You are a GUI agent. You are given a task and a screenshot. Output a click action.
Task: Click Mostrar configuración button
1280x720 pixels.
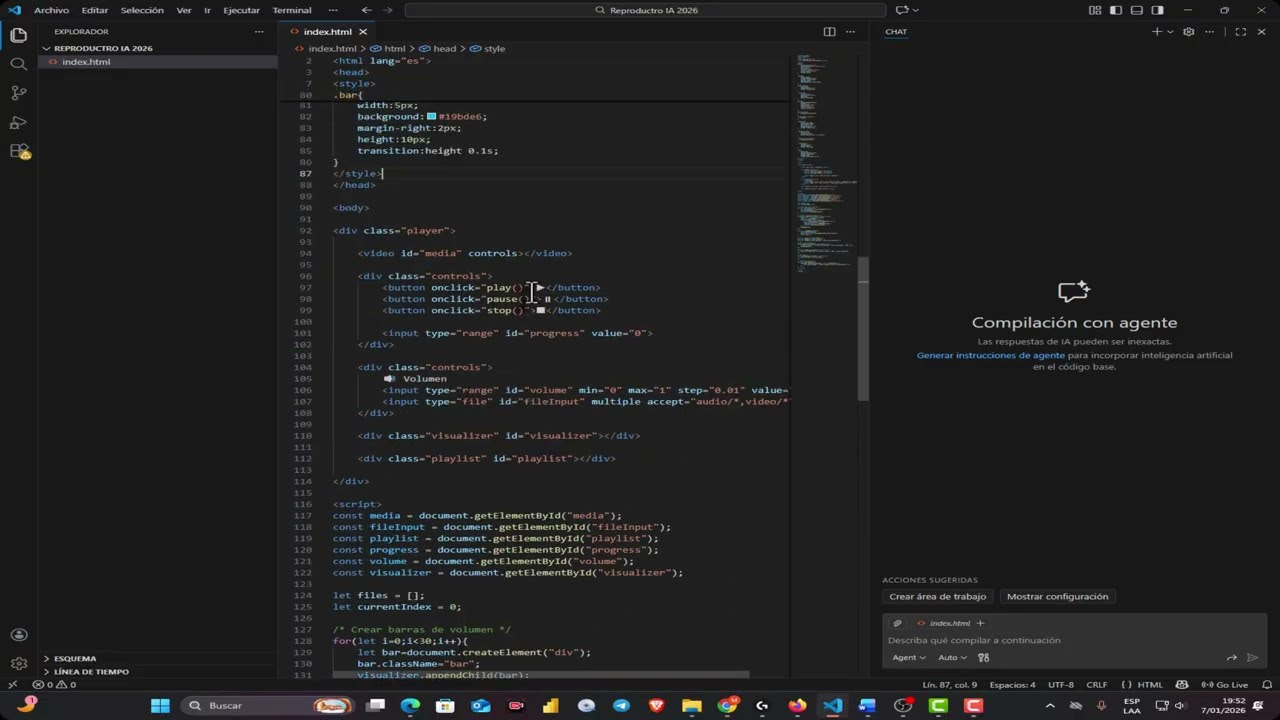point(1058,597)
